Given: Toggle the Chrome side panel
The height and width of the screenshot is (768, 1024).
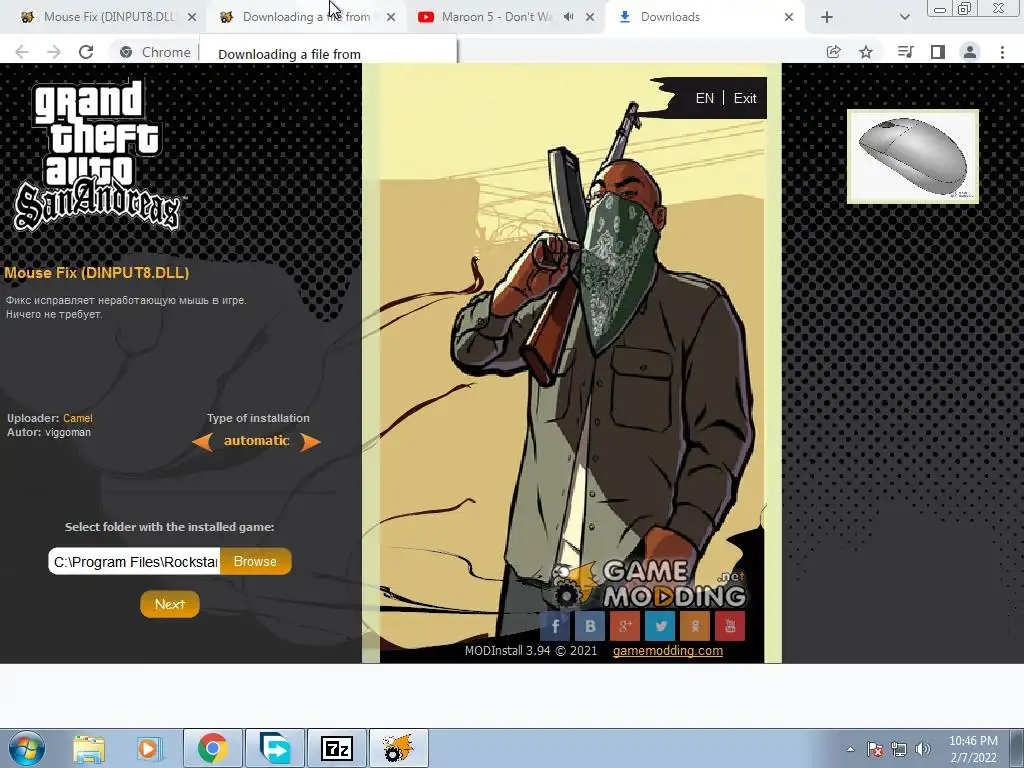Looking at the screenshot, I should click(x=938, y=52).
